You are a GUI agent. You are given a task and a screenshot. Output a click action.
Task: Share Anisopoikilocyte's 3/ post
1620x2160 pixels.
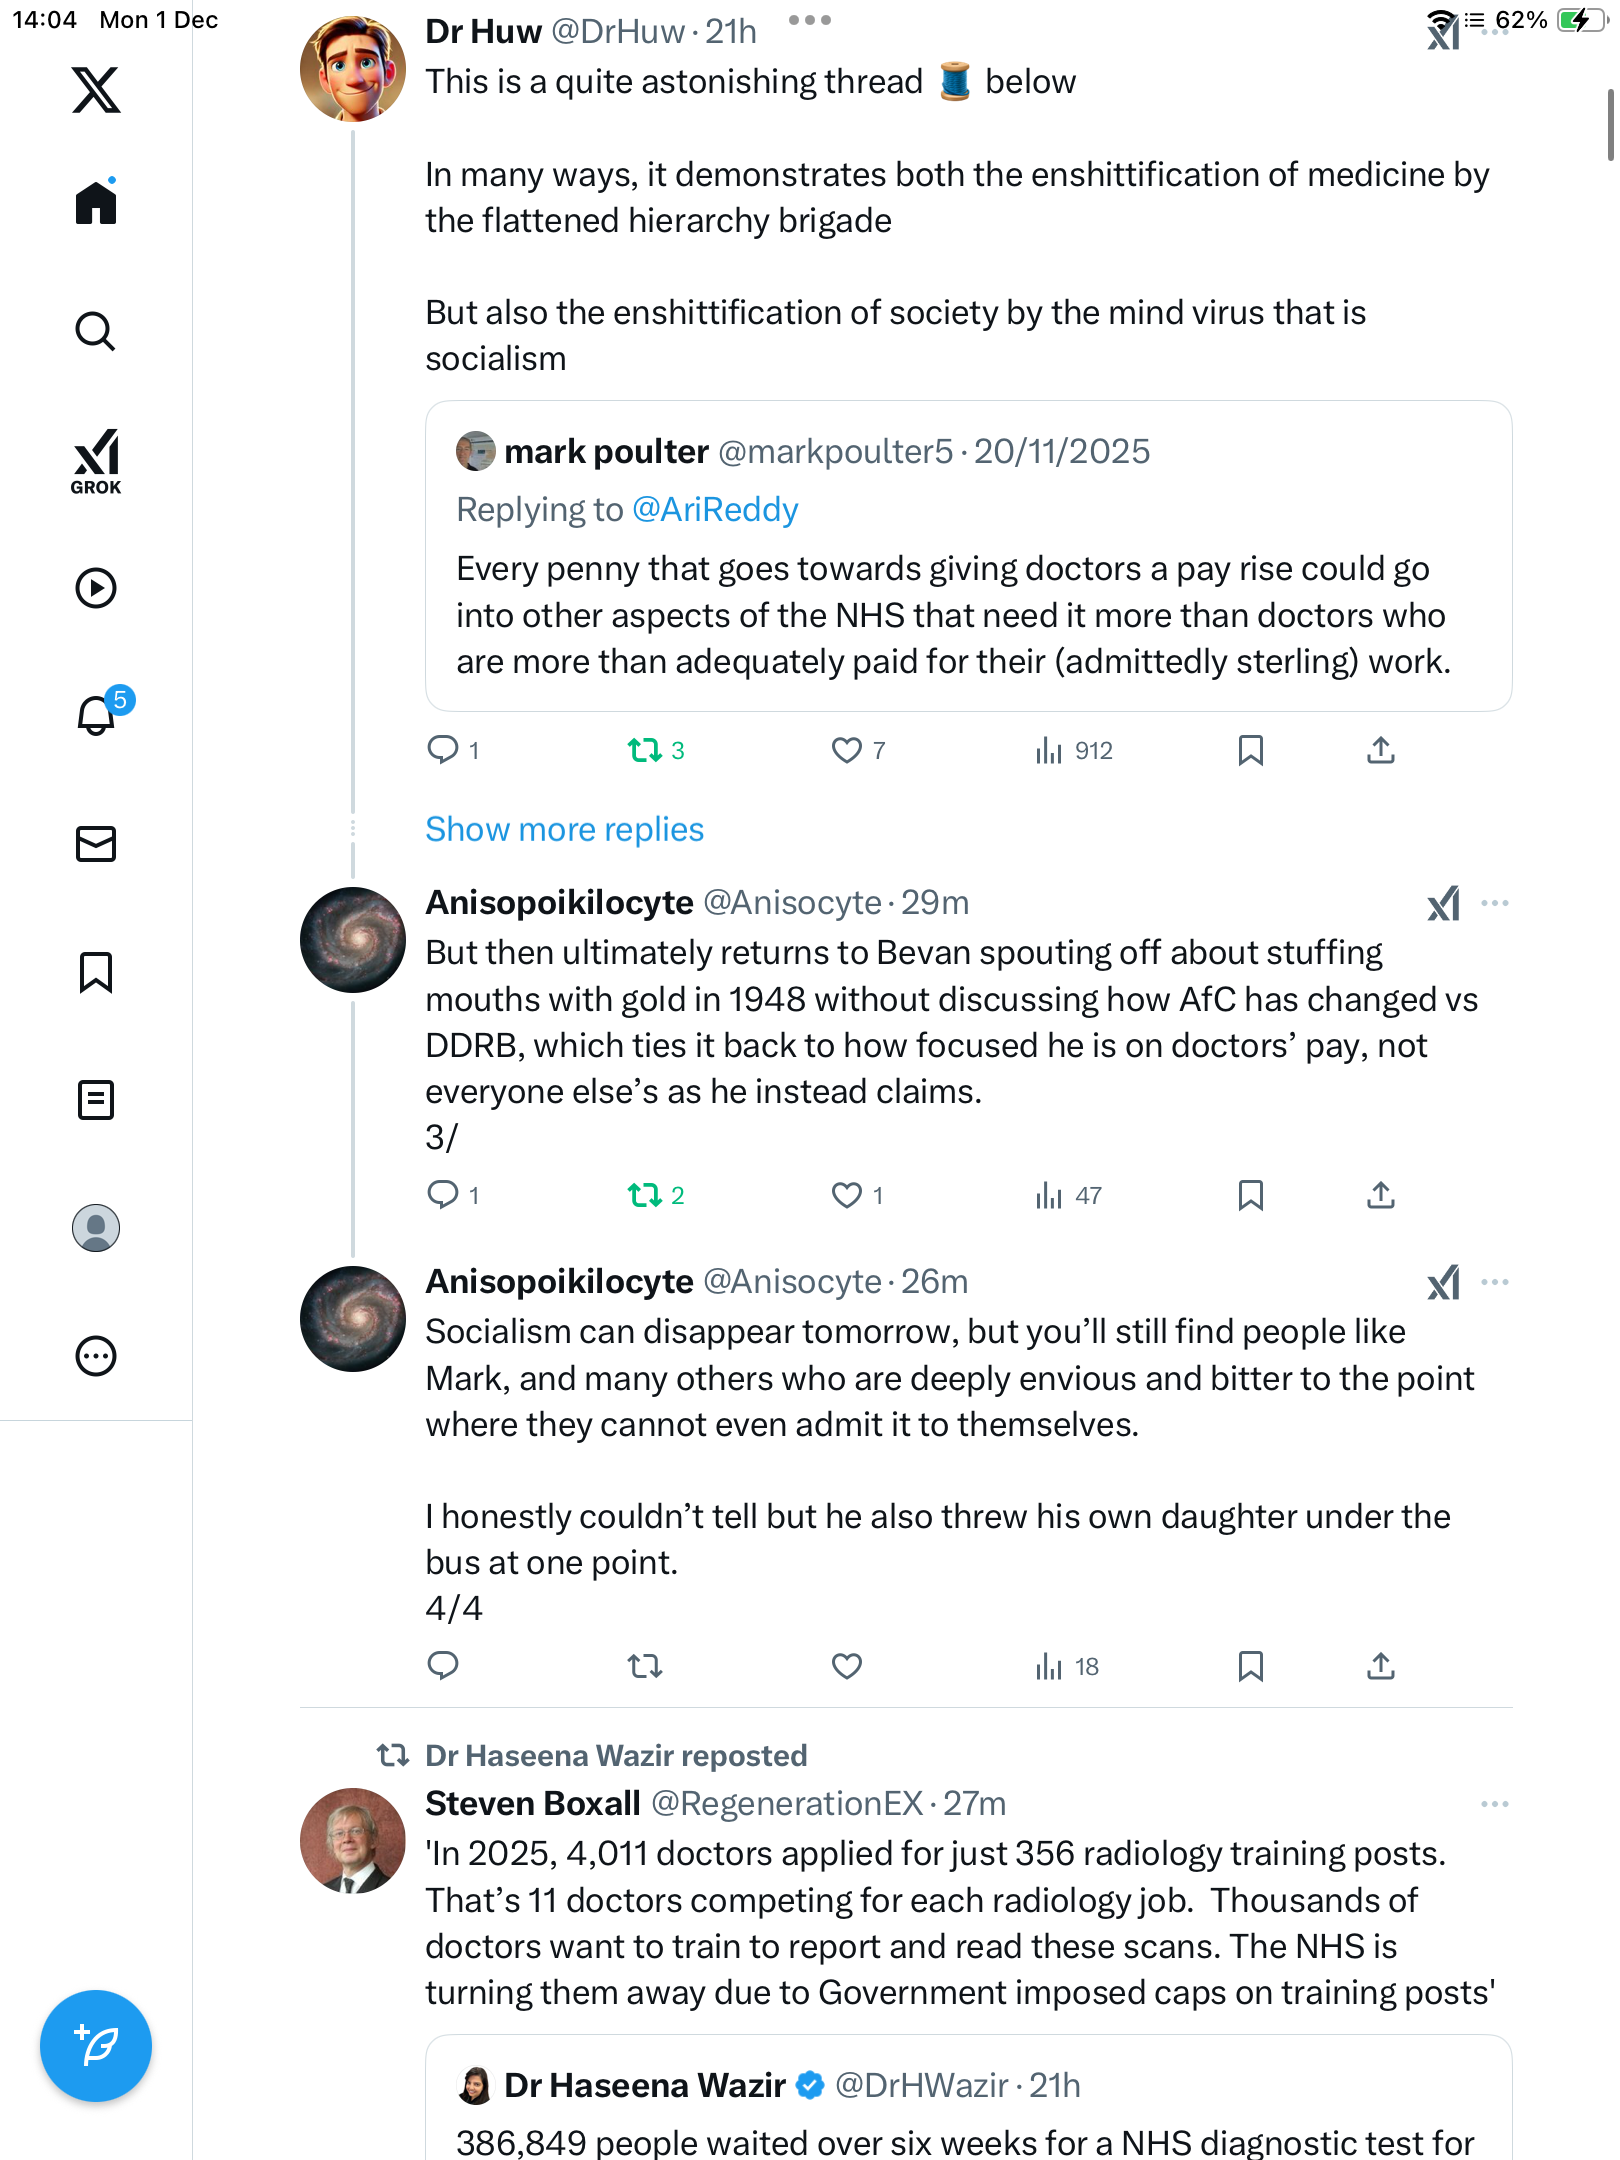(x=1380, y=1195)
